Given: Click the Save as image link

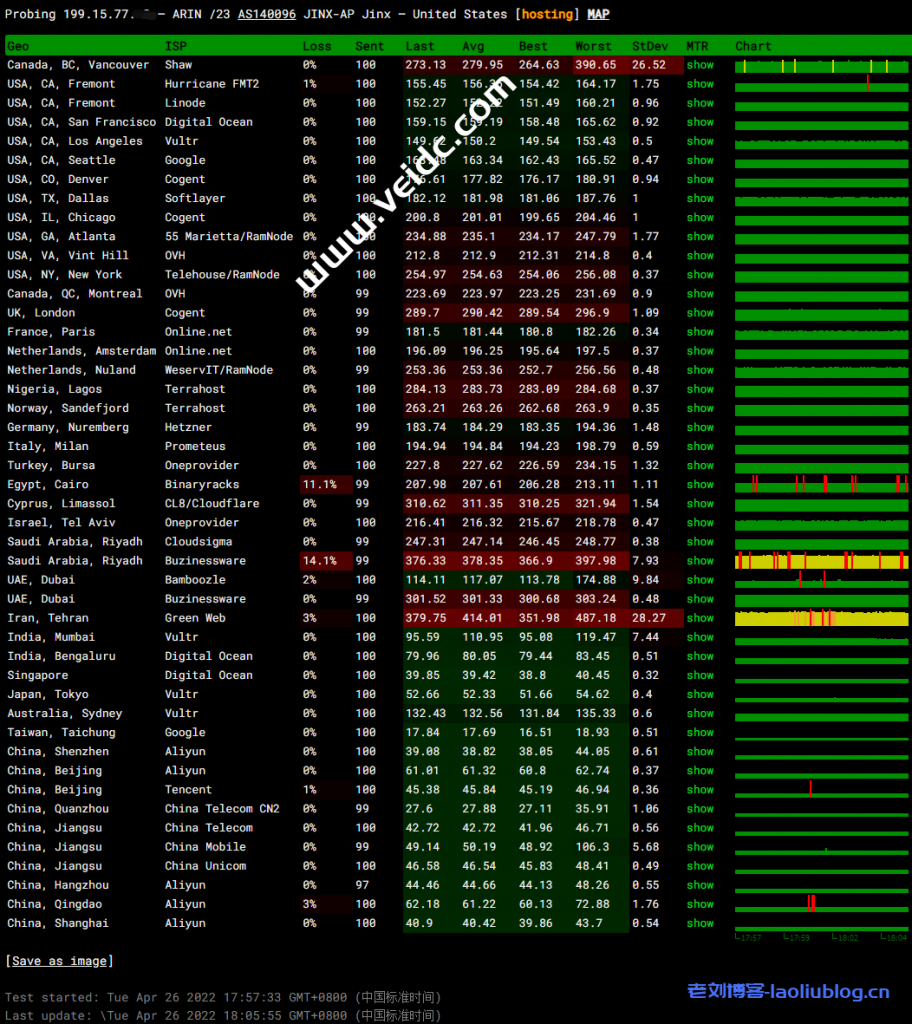Looking at the screenshot, I should (x=59, y=961).
